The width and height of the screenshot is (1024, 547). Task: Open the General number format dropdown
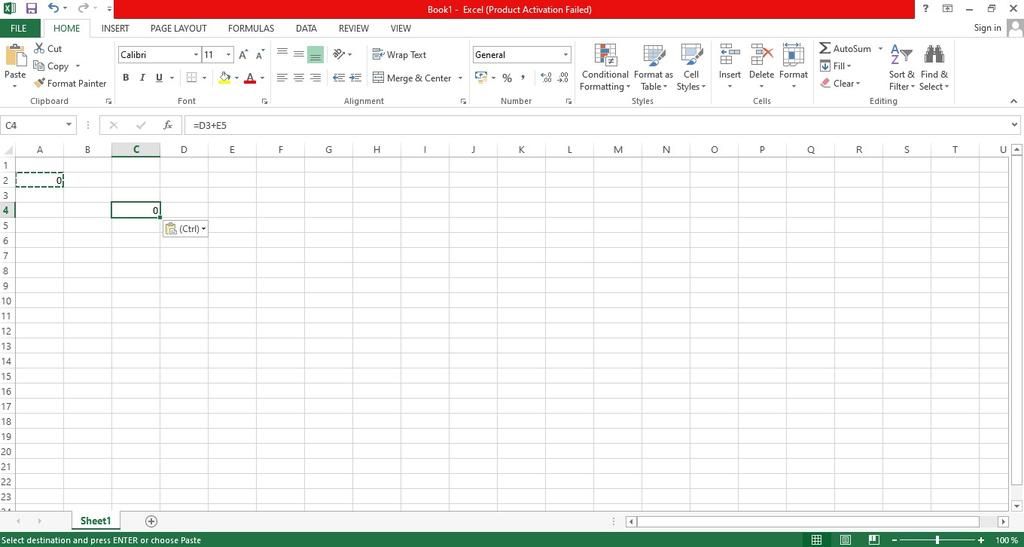tap(566, 55)
